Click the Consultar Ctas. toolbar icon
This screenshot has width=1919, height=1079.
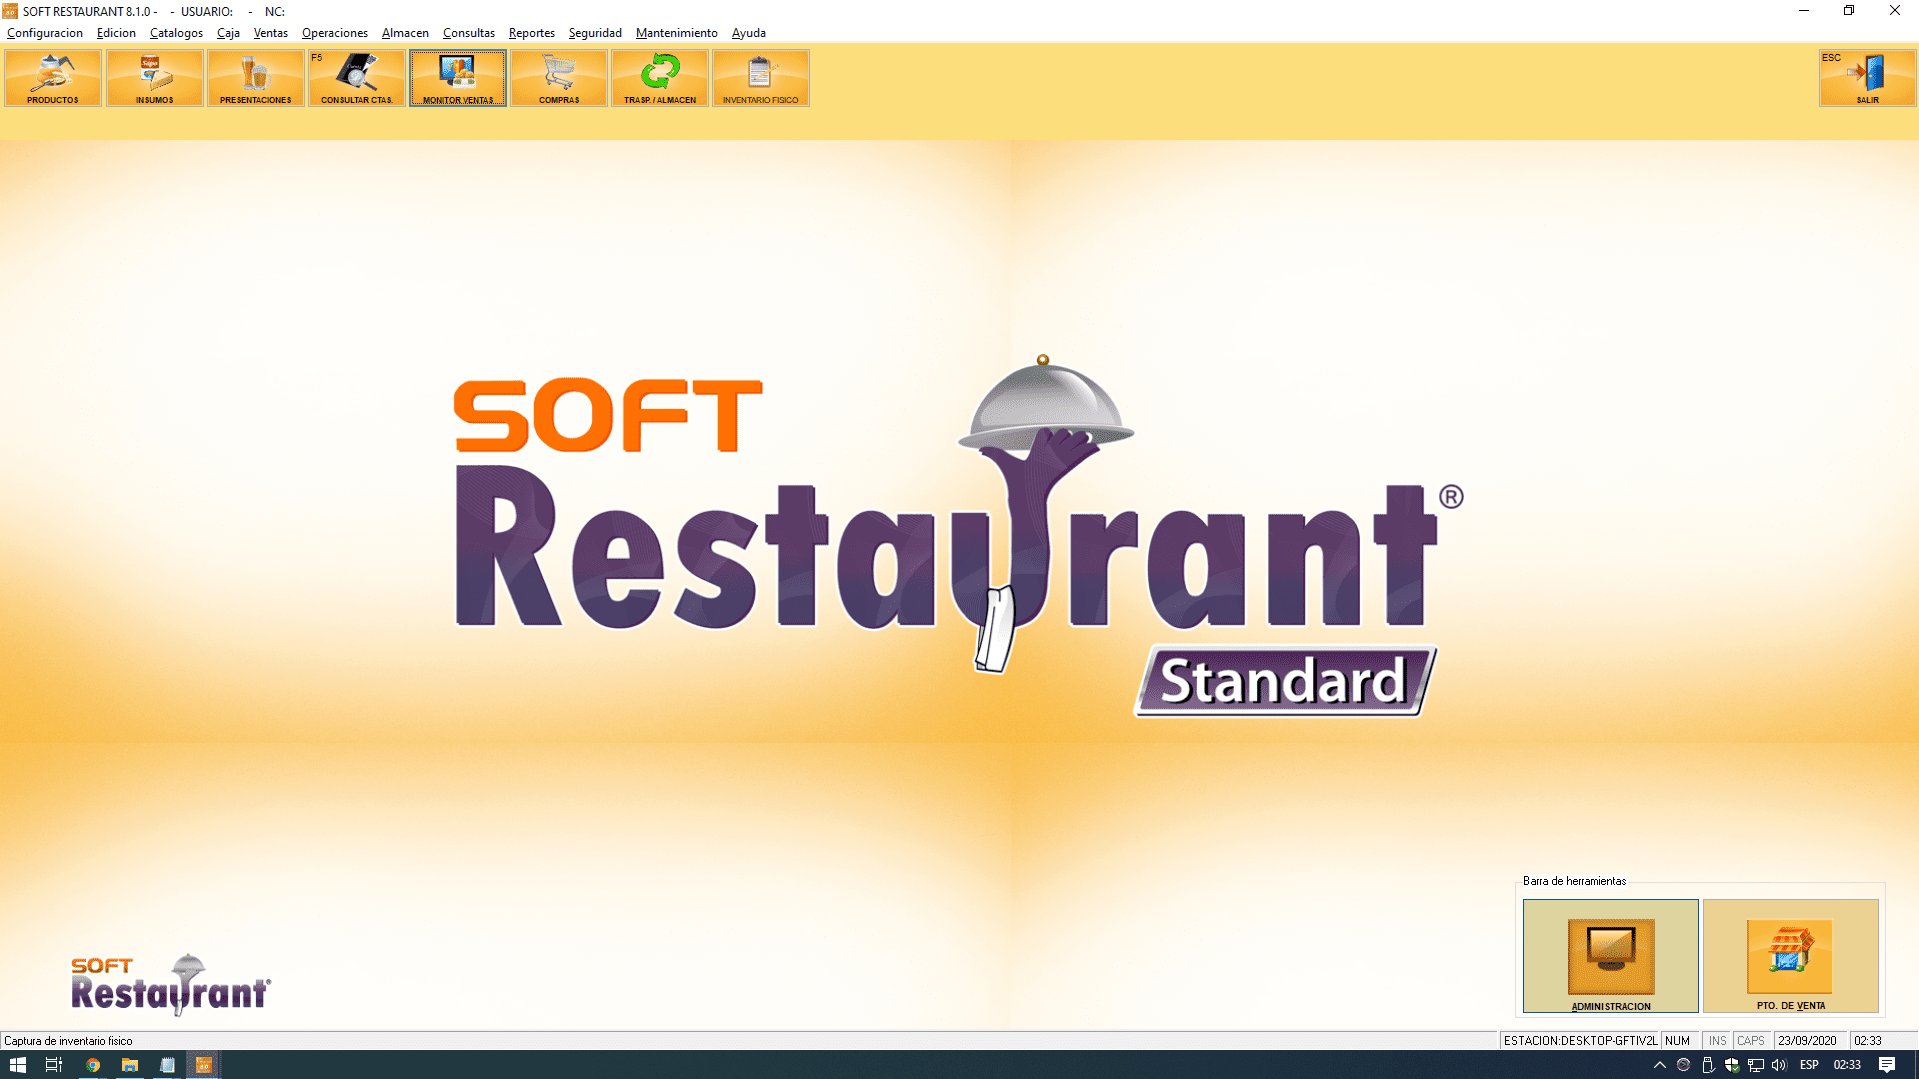pos(356,78)
